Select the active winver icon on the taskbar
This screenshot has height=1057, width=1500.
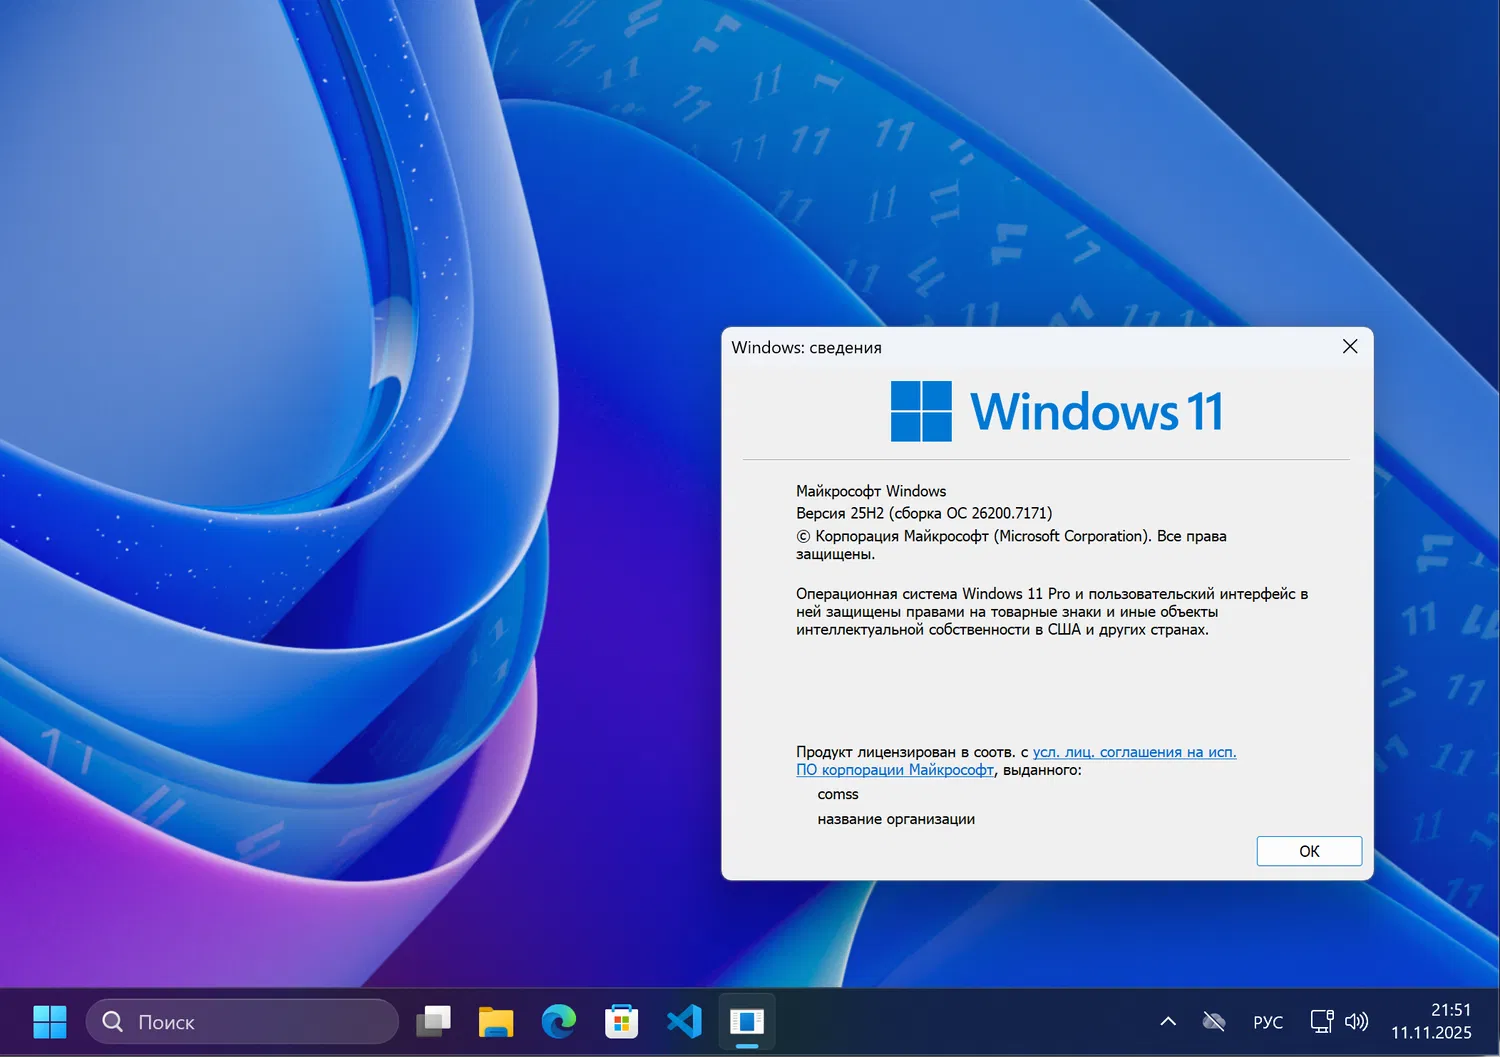pos(747,1021)
